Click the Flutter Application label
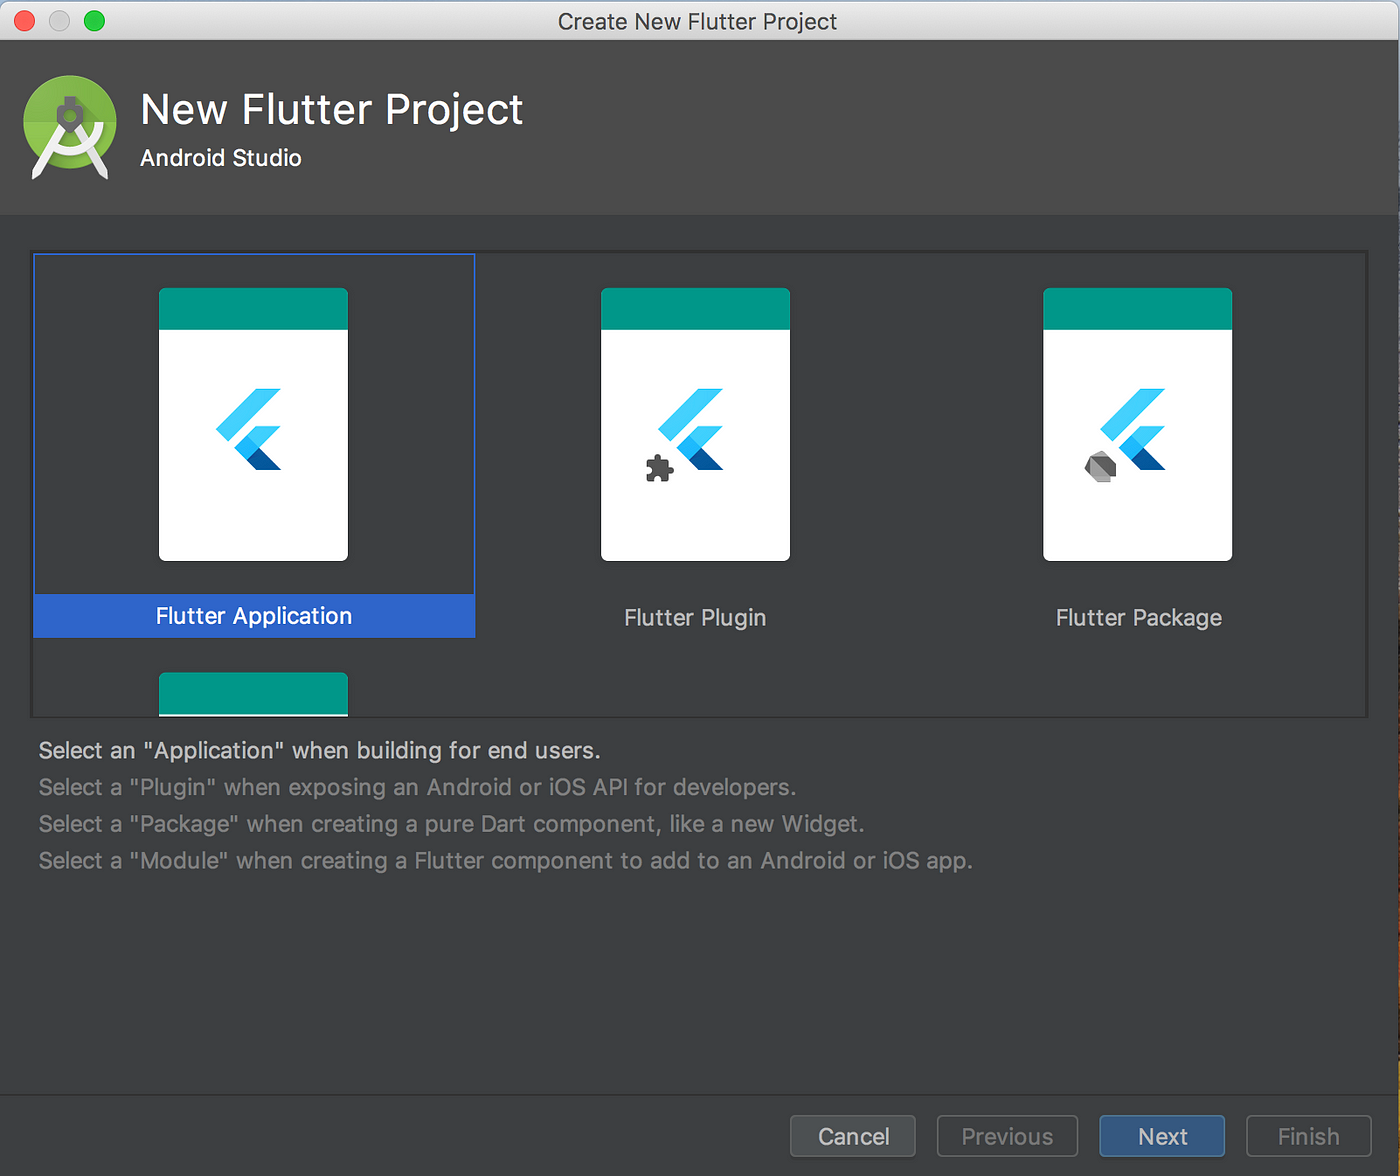Viewport: 1400px width, 1176px height. [x=254, y=616]
